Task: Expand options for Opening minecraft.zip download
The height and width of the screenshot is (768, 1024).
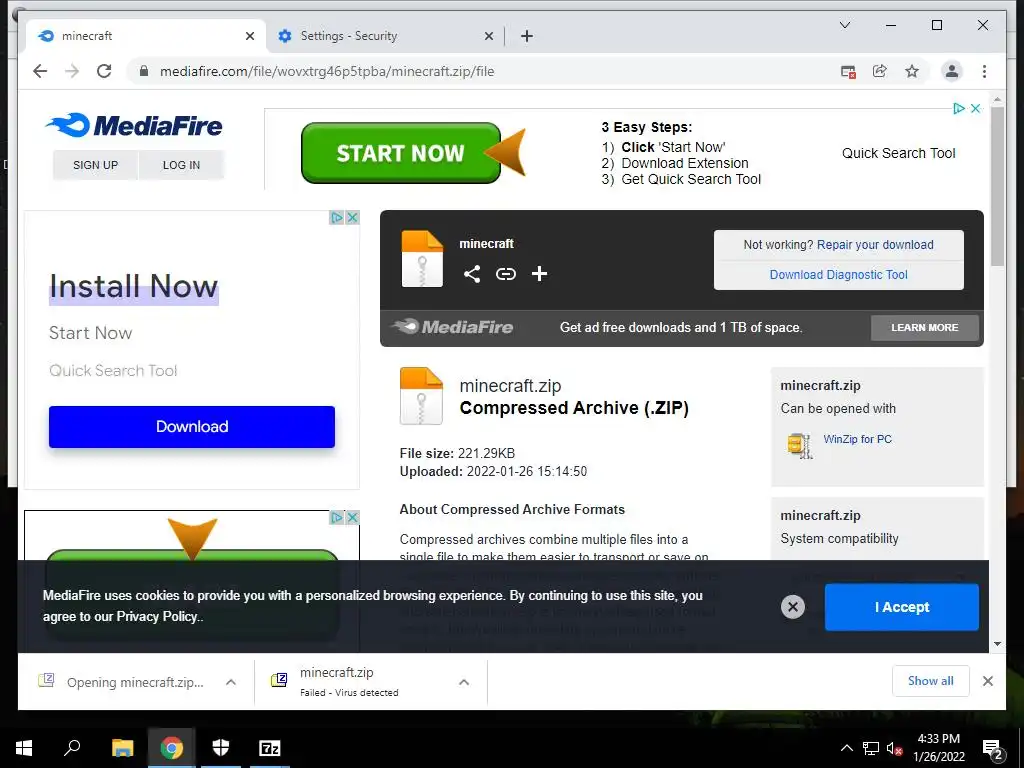Action: pos(231,682)
